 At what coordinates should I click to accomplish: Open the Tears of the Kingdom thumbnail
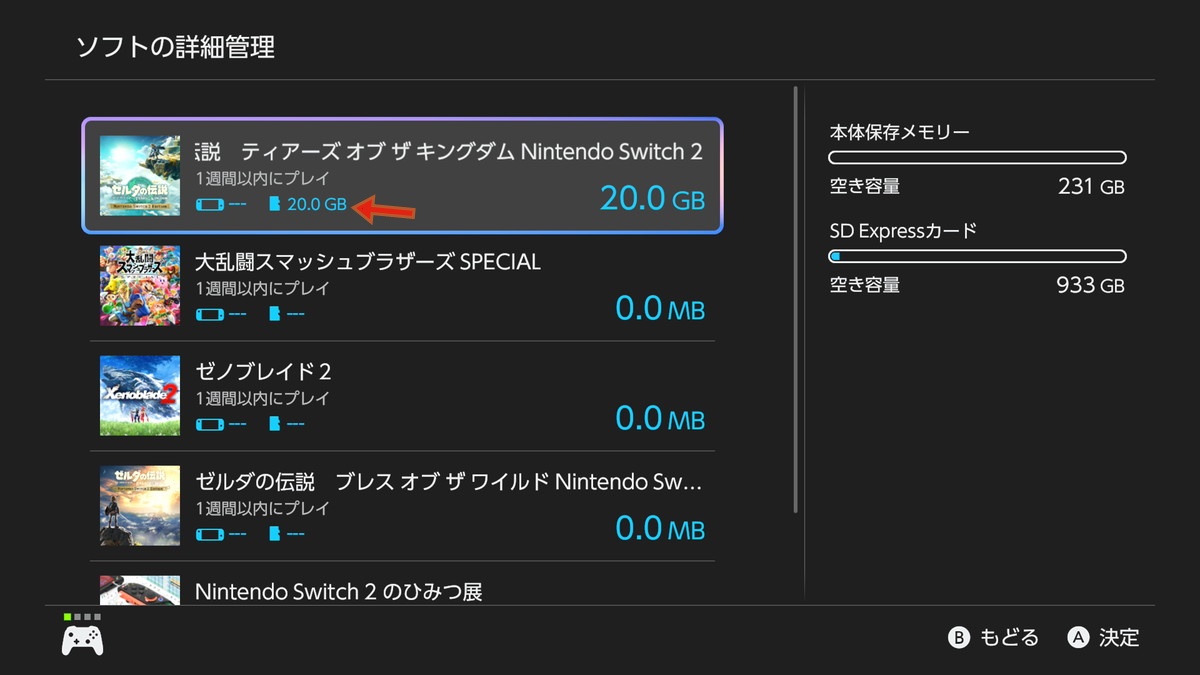click(140, 176)
